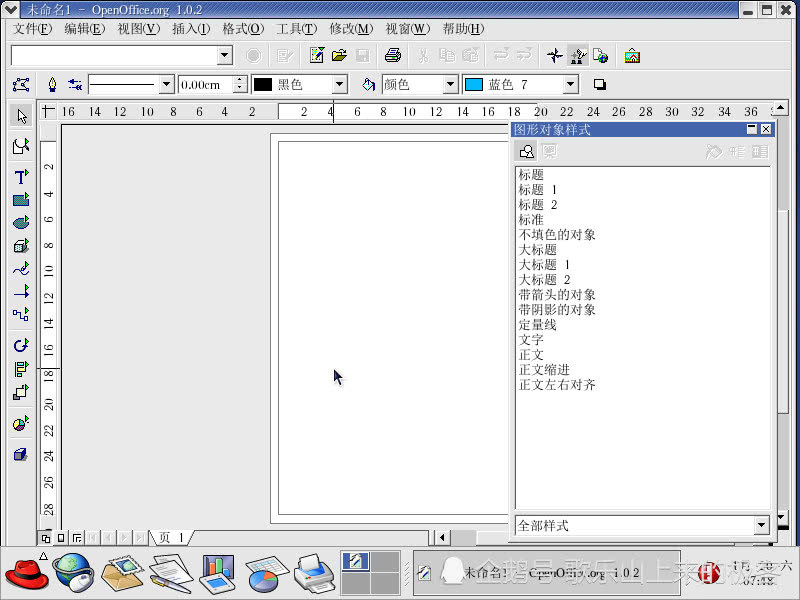Open the 全部样式 filter dropdown
The width and height of the screenshot is (800, 600).
pos(761,525)
